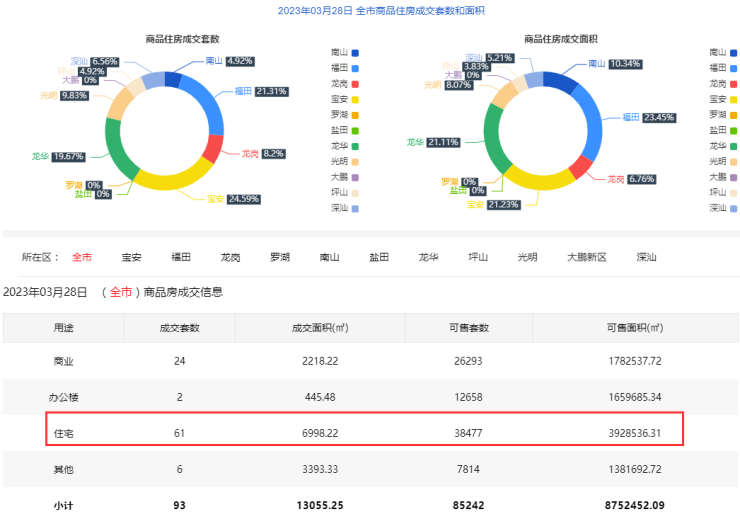
Task: Click the yellow 宝安 legend marker in right chart
Action: point(733,99)
